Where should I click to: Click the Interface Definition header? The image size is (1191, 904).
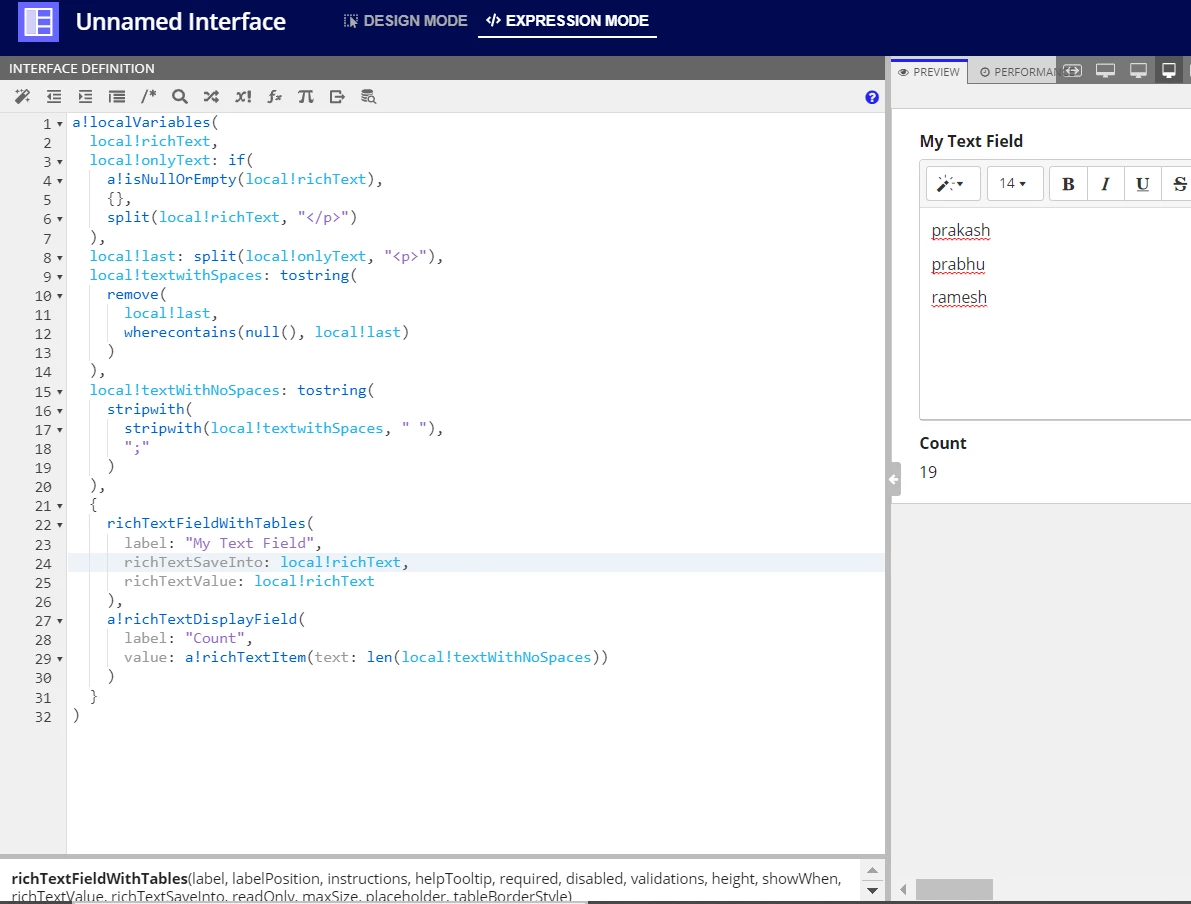(x=81, y=68)
